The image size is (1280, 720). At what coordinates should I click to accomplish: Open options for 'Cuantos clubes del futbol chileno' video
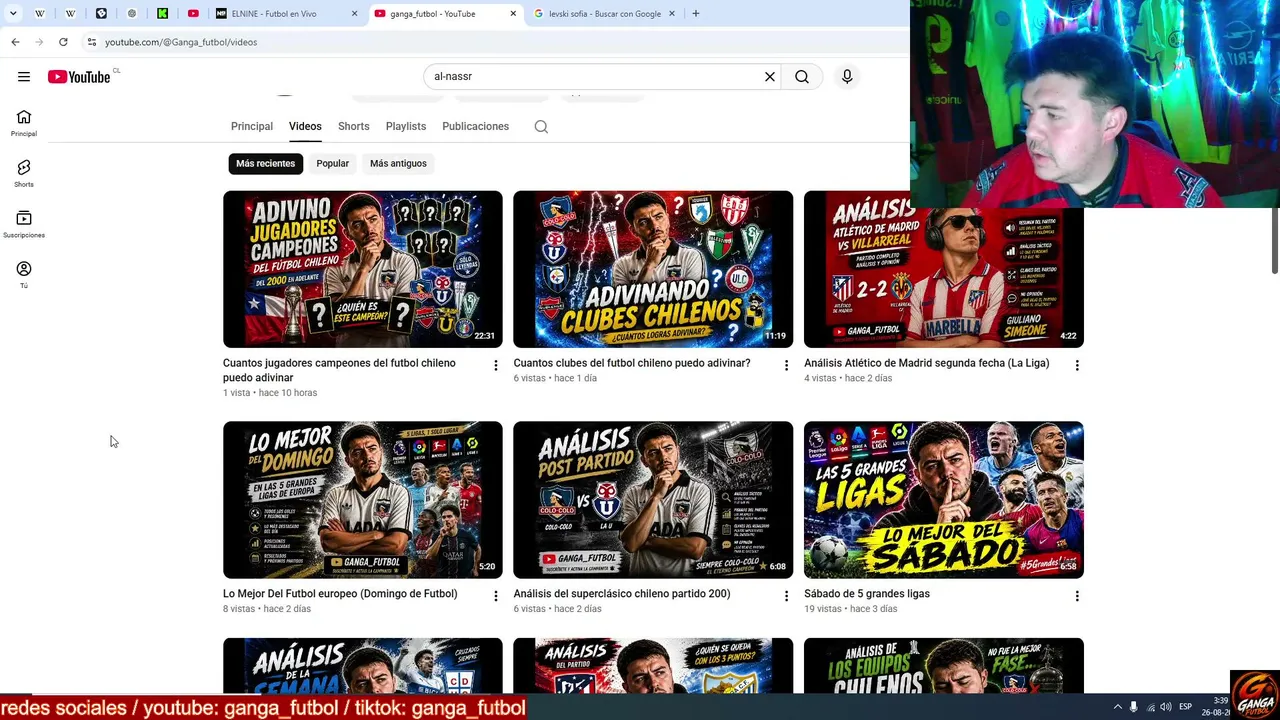786,366
